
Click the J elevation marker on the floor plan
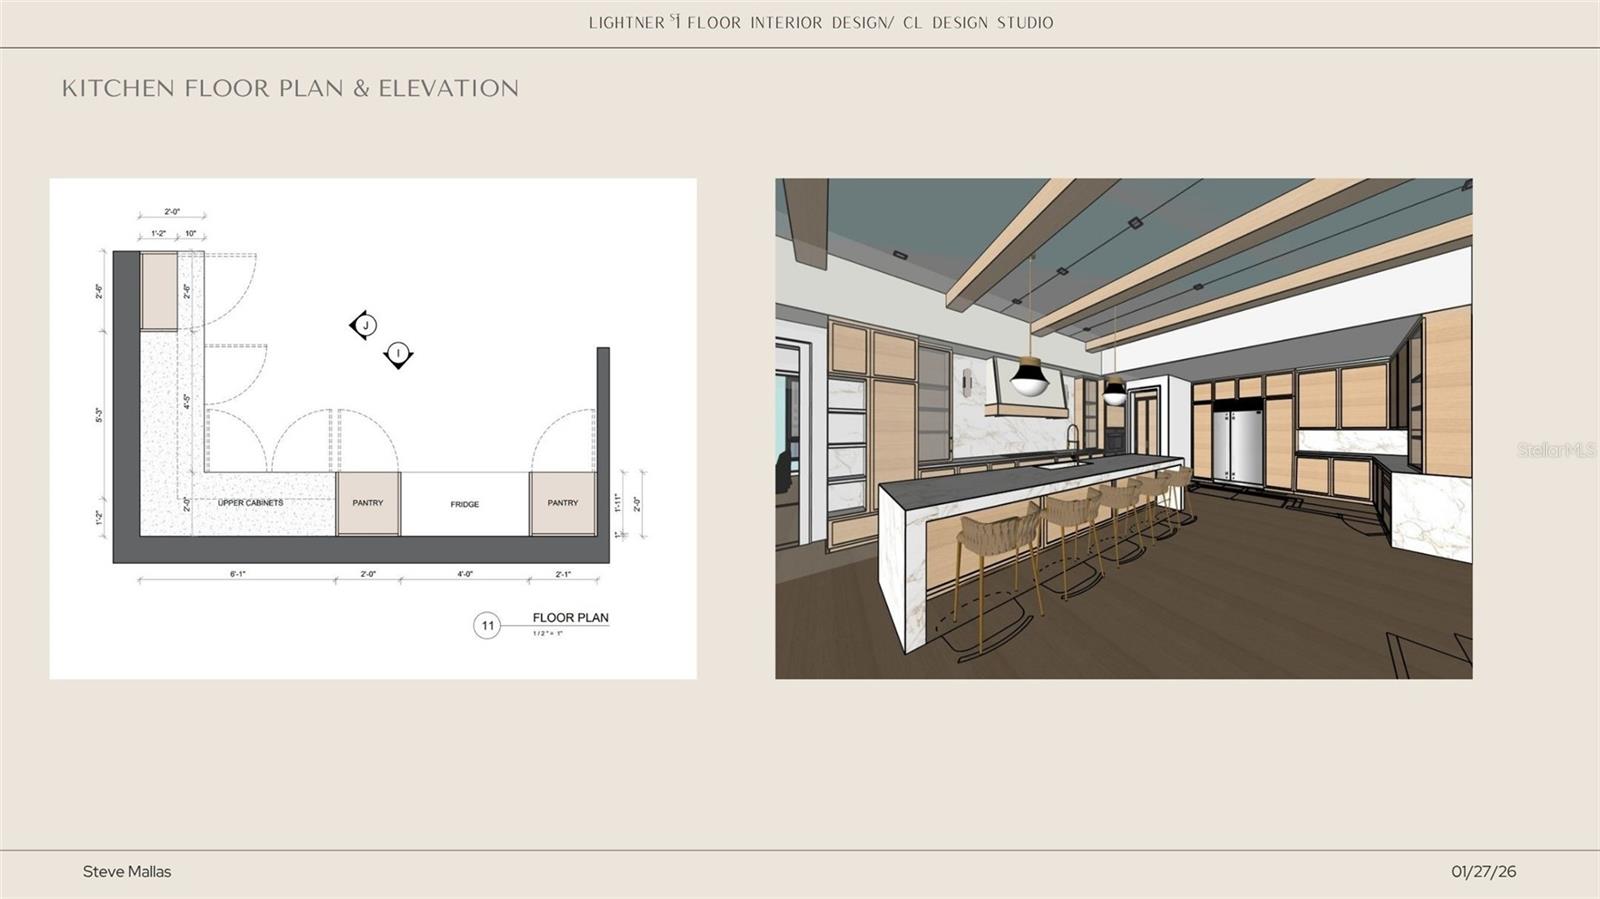tap(364, 325)
